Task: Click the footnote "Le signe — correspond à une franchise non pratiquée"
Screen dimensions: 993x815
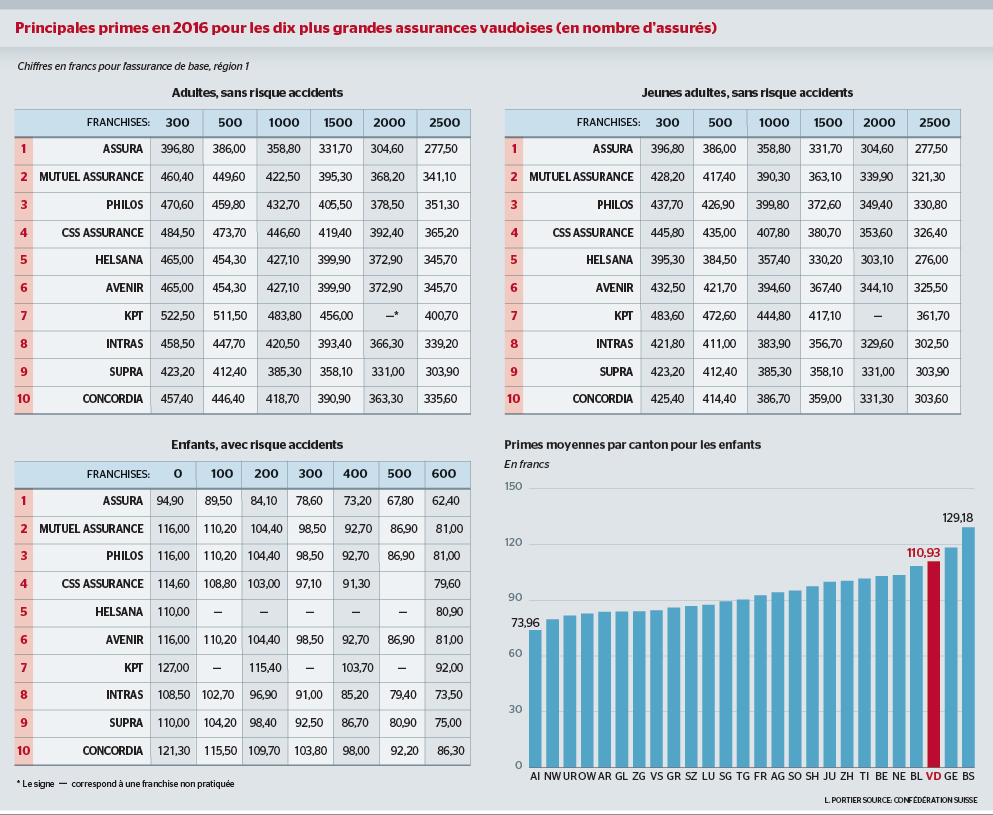Action: pos(125,783)
